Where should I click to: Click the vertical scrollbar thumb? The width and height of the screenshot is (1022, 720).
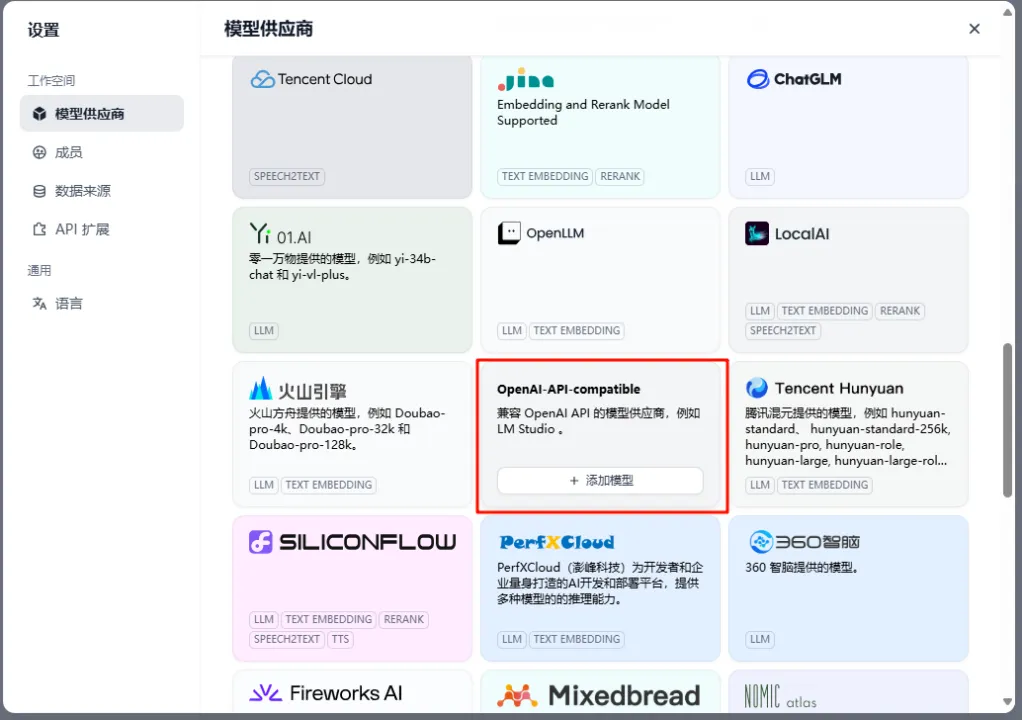click(1008, 420)
